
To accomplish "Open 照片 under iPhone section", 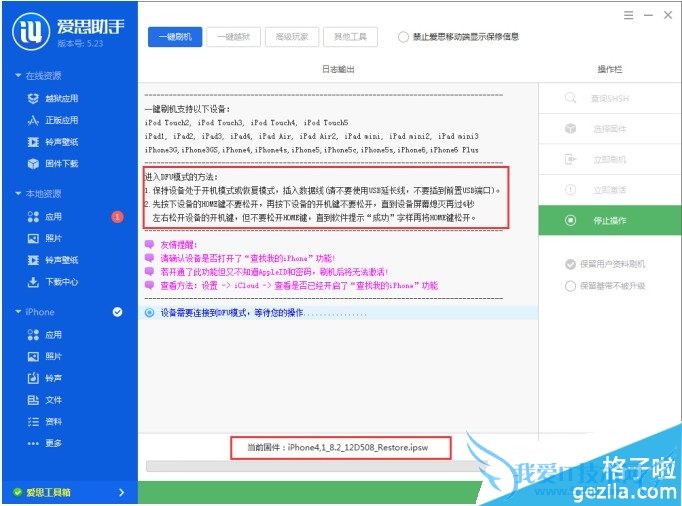I will [x=45, y=356].
